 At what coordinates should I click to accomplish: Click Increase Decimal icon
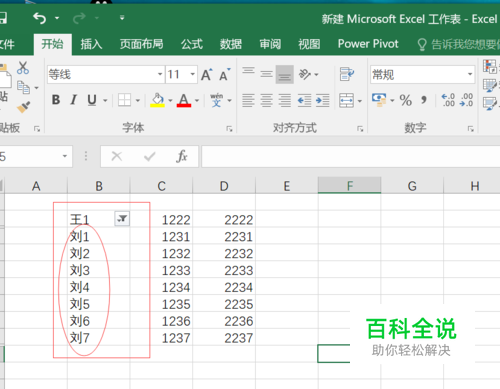448,100
